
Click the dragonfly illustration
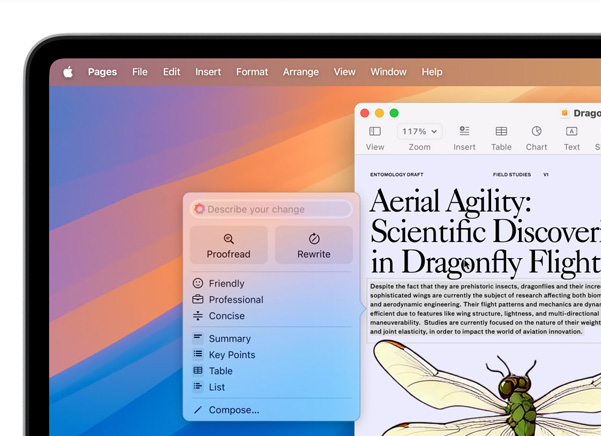488,388
